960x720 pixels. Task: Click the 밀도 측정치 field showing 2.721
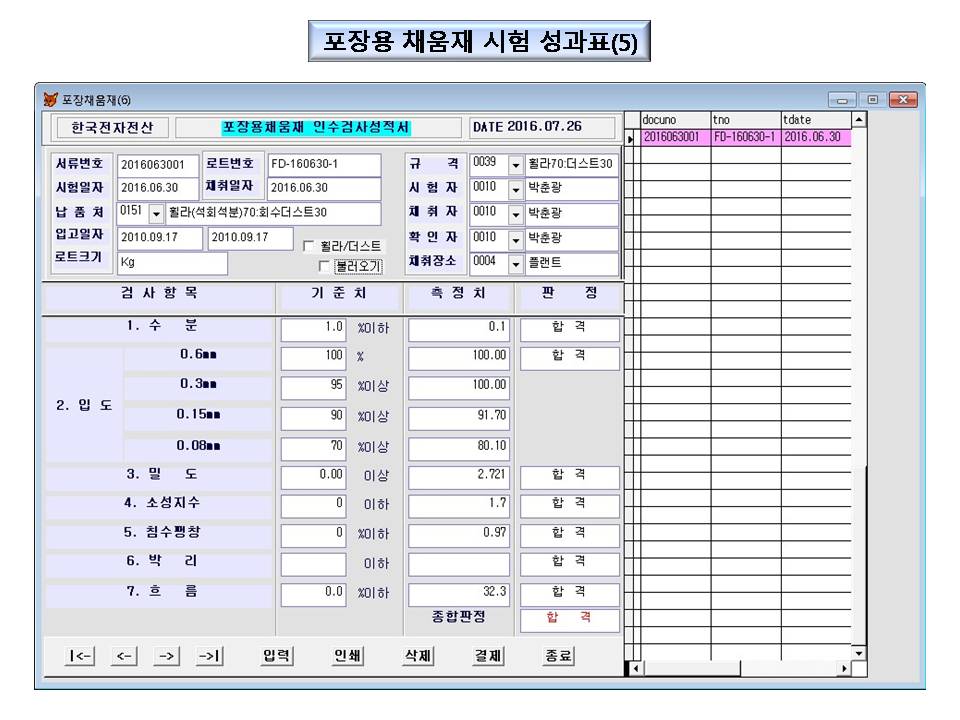click(459, 477)
